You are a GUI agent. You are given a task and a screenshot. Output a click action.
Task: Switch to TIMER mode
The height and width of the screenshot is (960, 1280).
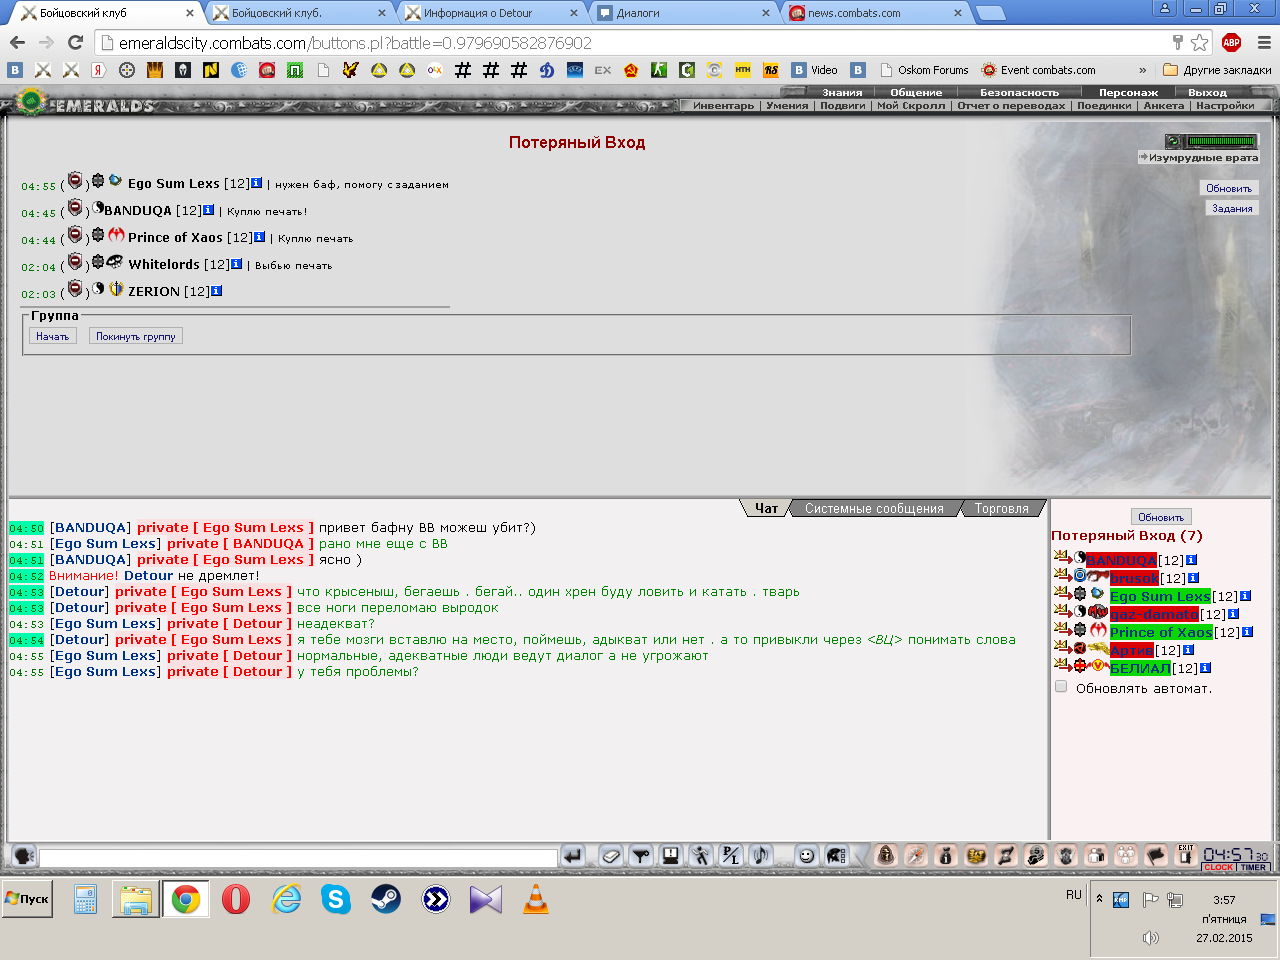point(1254,867)
